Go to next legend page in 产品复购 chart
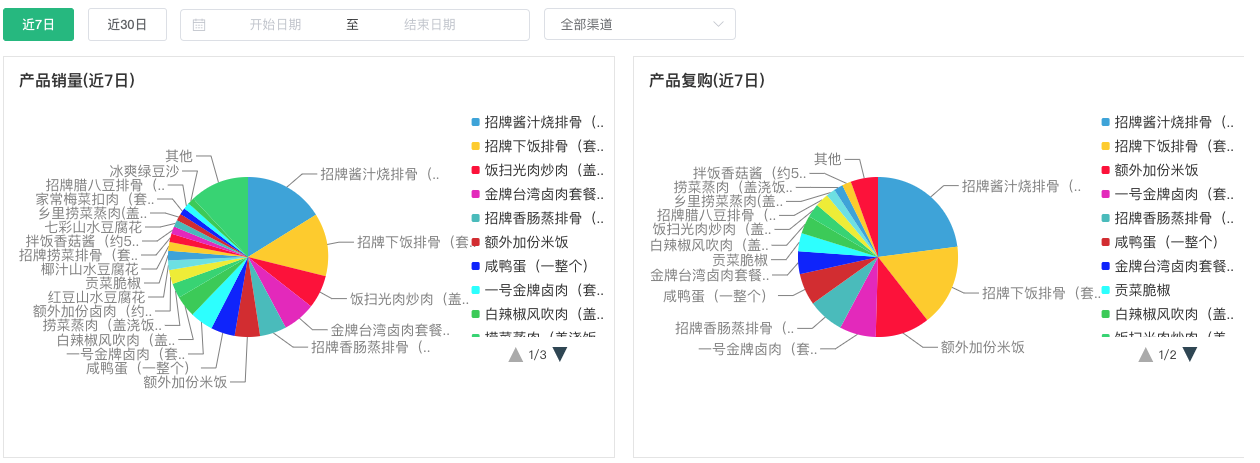 click(1190, 354)
